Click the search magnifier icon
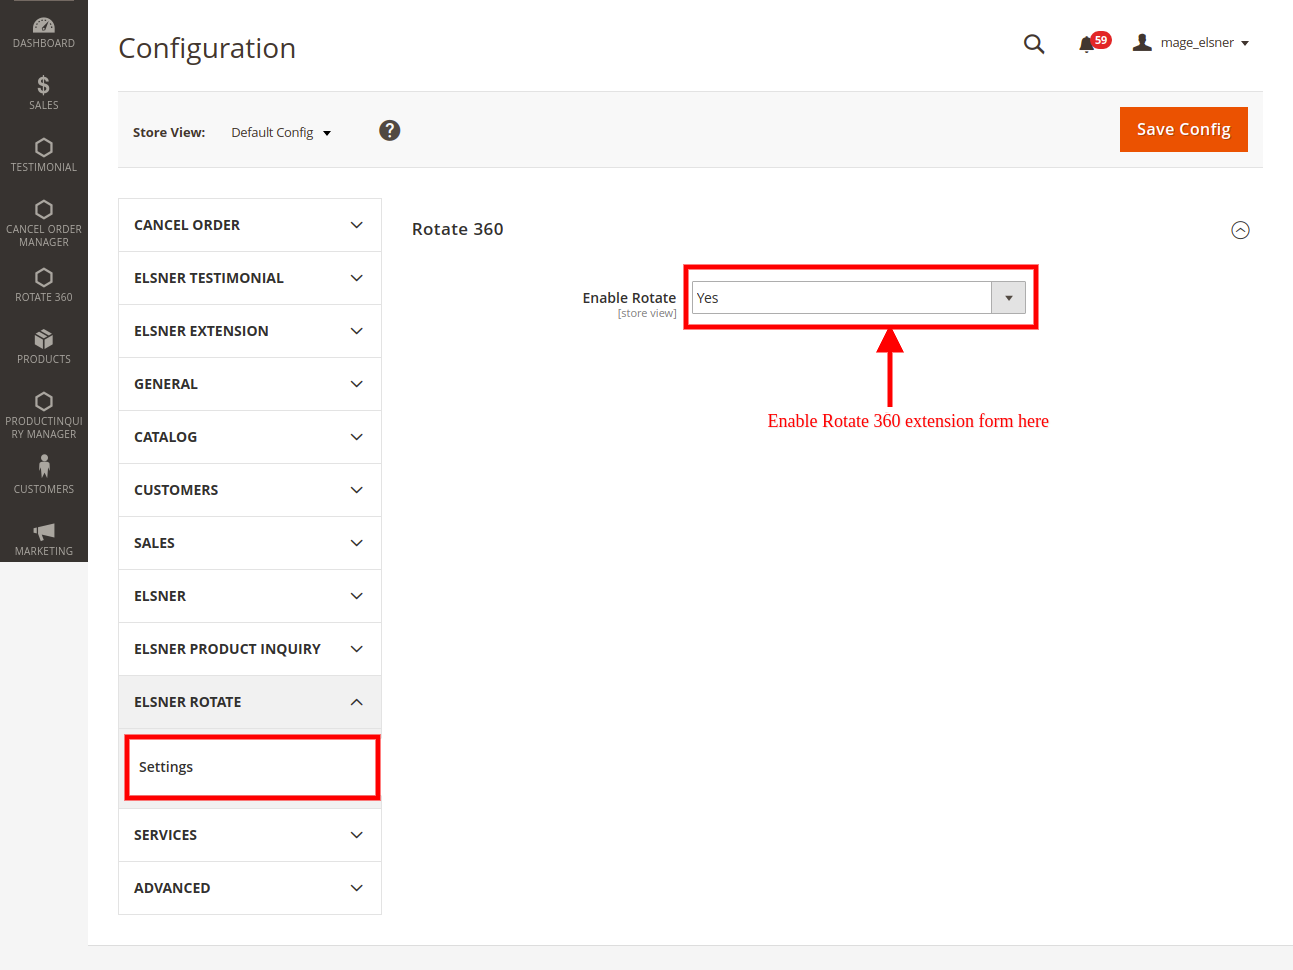This screenshot has width=1293, height=970. (1034, 44)
